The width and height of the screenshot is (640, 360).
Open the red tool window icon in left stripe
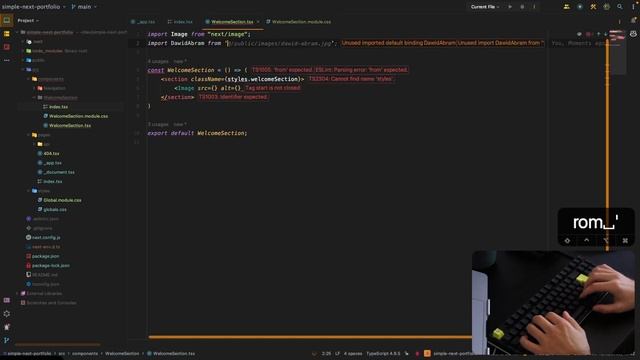tap(7, 47)
